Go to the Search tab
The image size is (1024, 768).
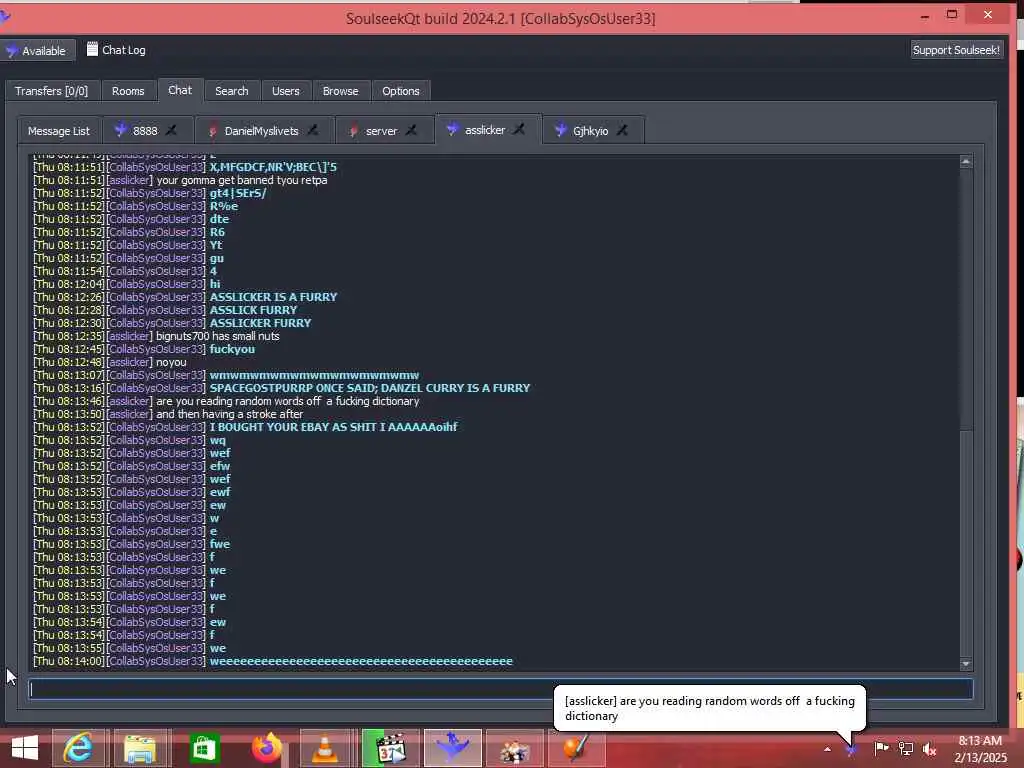tap(232, 91)
